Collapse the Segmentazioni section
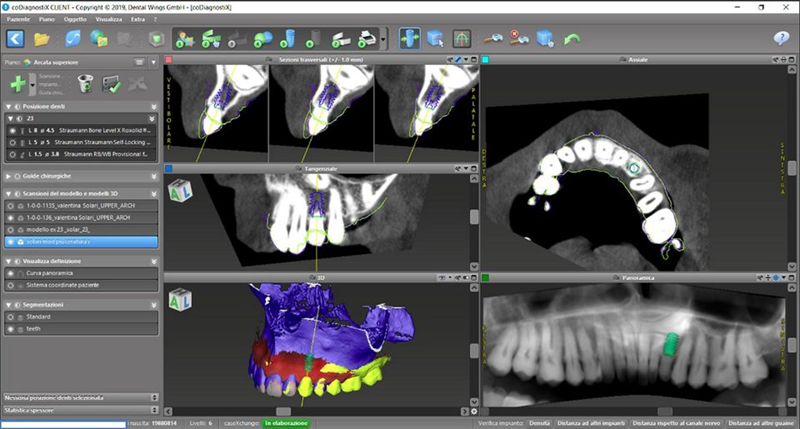This screenshot has width=800, height=429. [10, 304]
